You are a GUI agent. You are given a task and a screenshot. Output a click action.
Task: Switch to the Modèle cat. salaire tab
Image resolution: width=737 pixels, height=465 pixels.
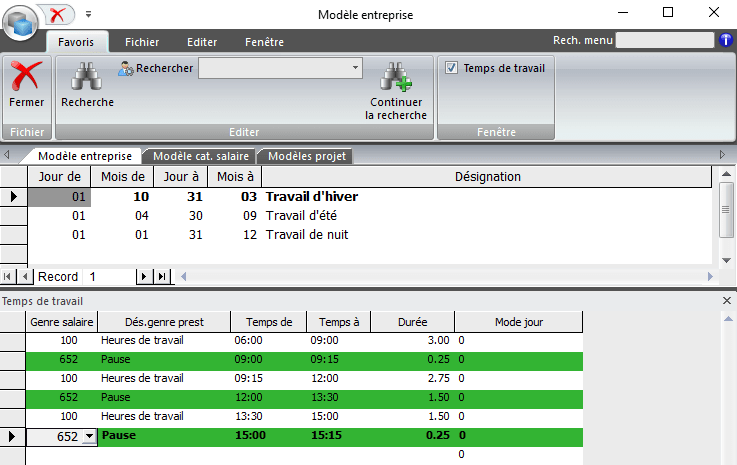(x=200, y=156)
